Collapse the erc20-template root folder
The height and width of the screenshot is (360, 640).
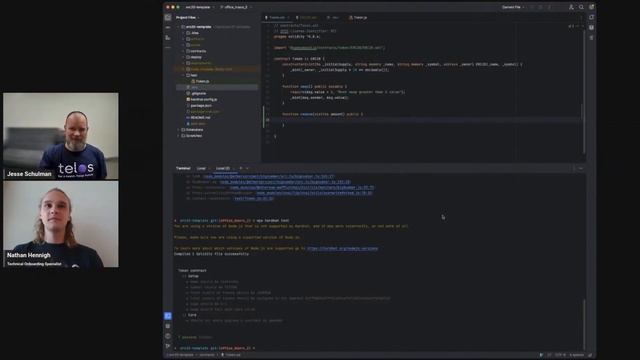[179, 27]
